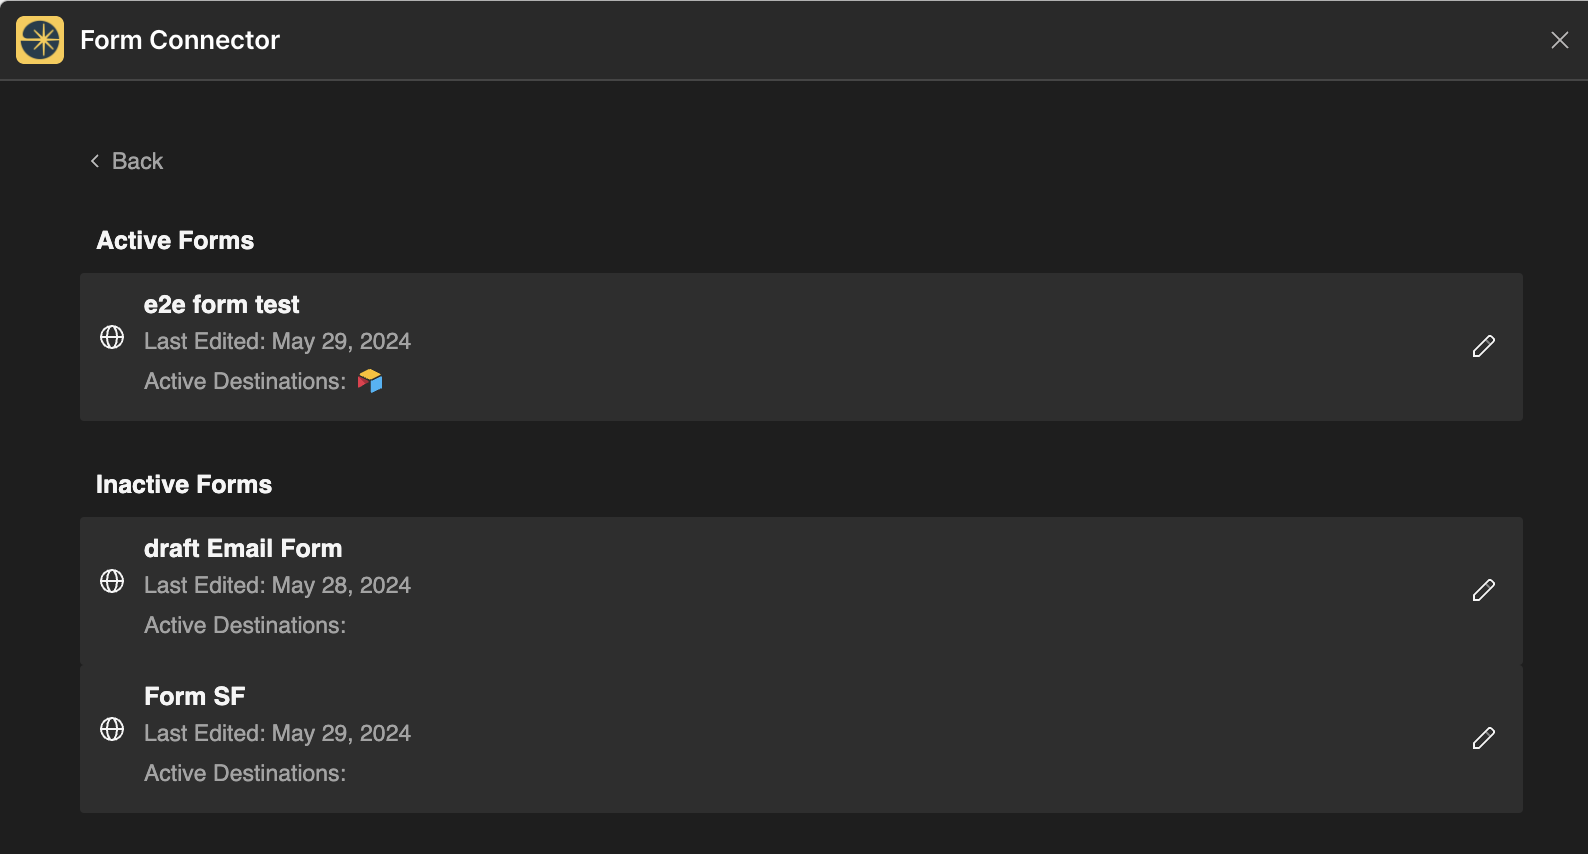
Task: Click globe icon beside Form SF
Action: (112, 729)
